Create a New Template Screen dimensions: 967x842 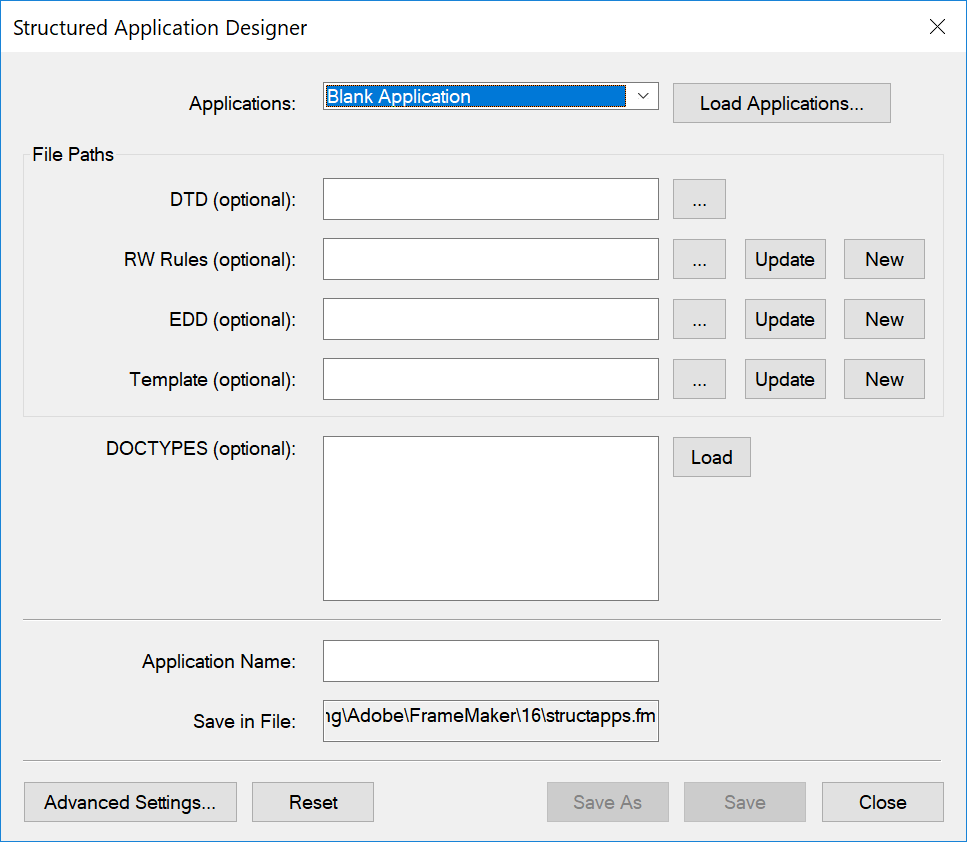point(883,379)
